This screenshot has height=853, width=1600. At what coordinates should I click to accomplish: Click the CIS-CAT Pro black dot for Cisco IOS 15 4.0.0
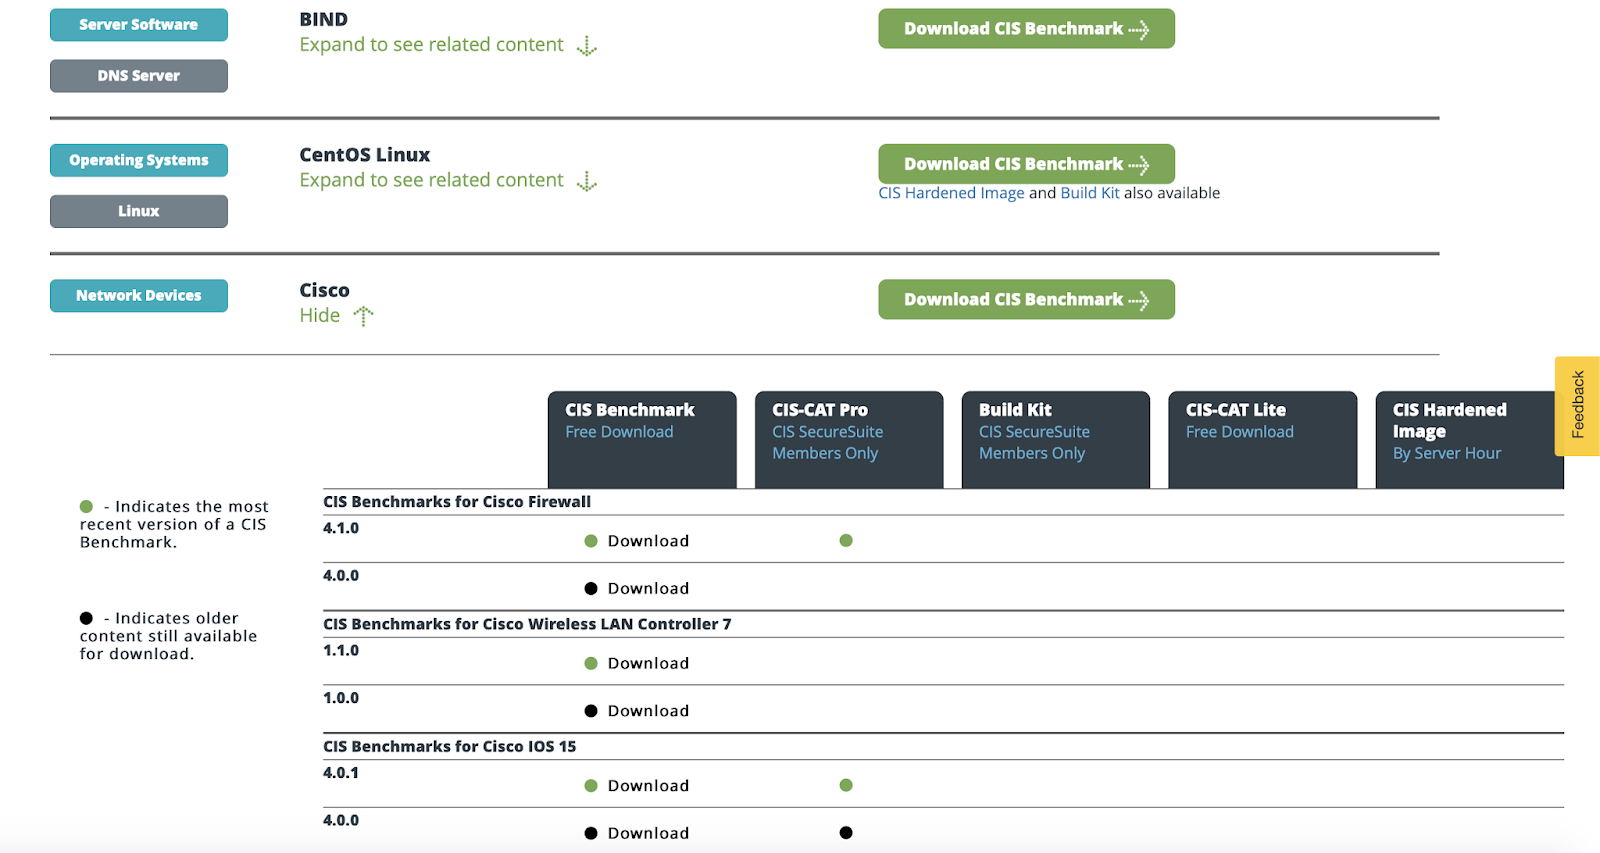[x=846, y=833]
